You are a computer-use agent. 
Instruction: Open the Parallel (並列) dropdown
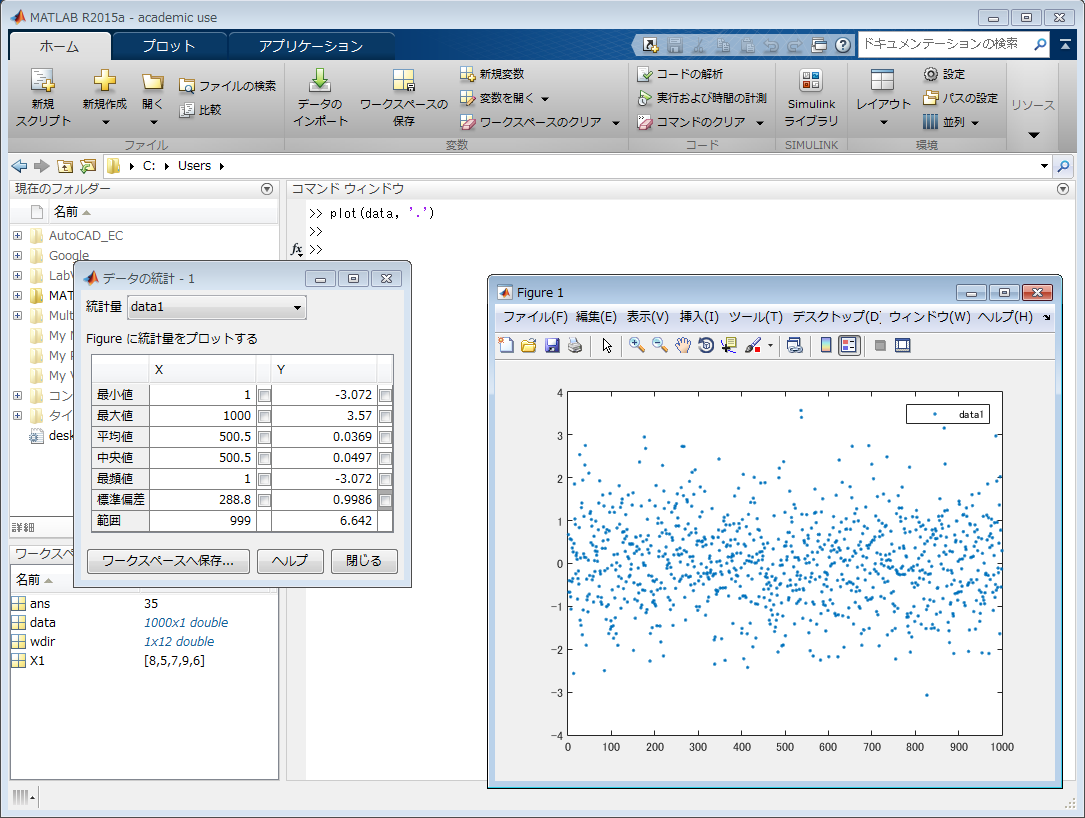952,122
